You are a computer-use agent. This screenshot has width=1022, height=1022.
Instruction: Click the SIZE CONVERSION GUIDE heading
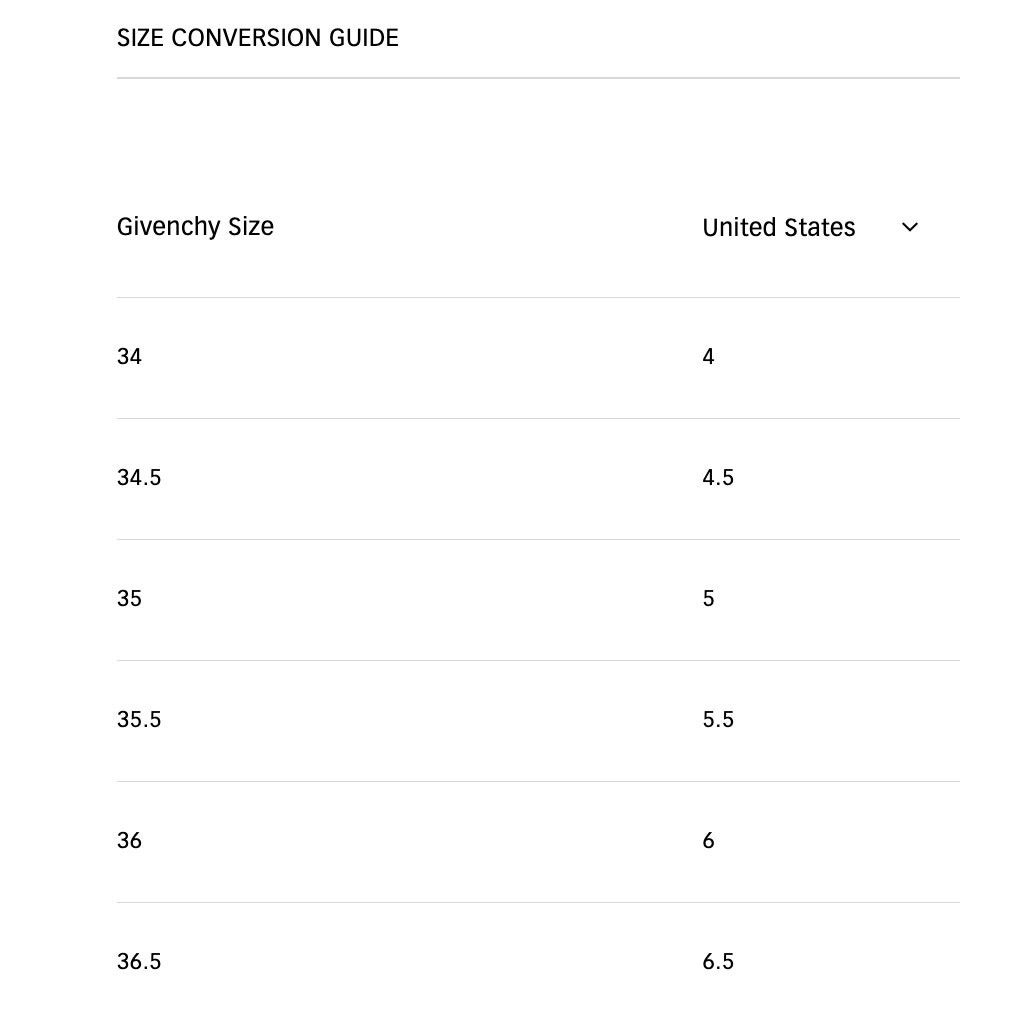pyautogui.click(x=257, y=38)
